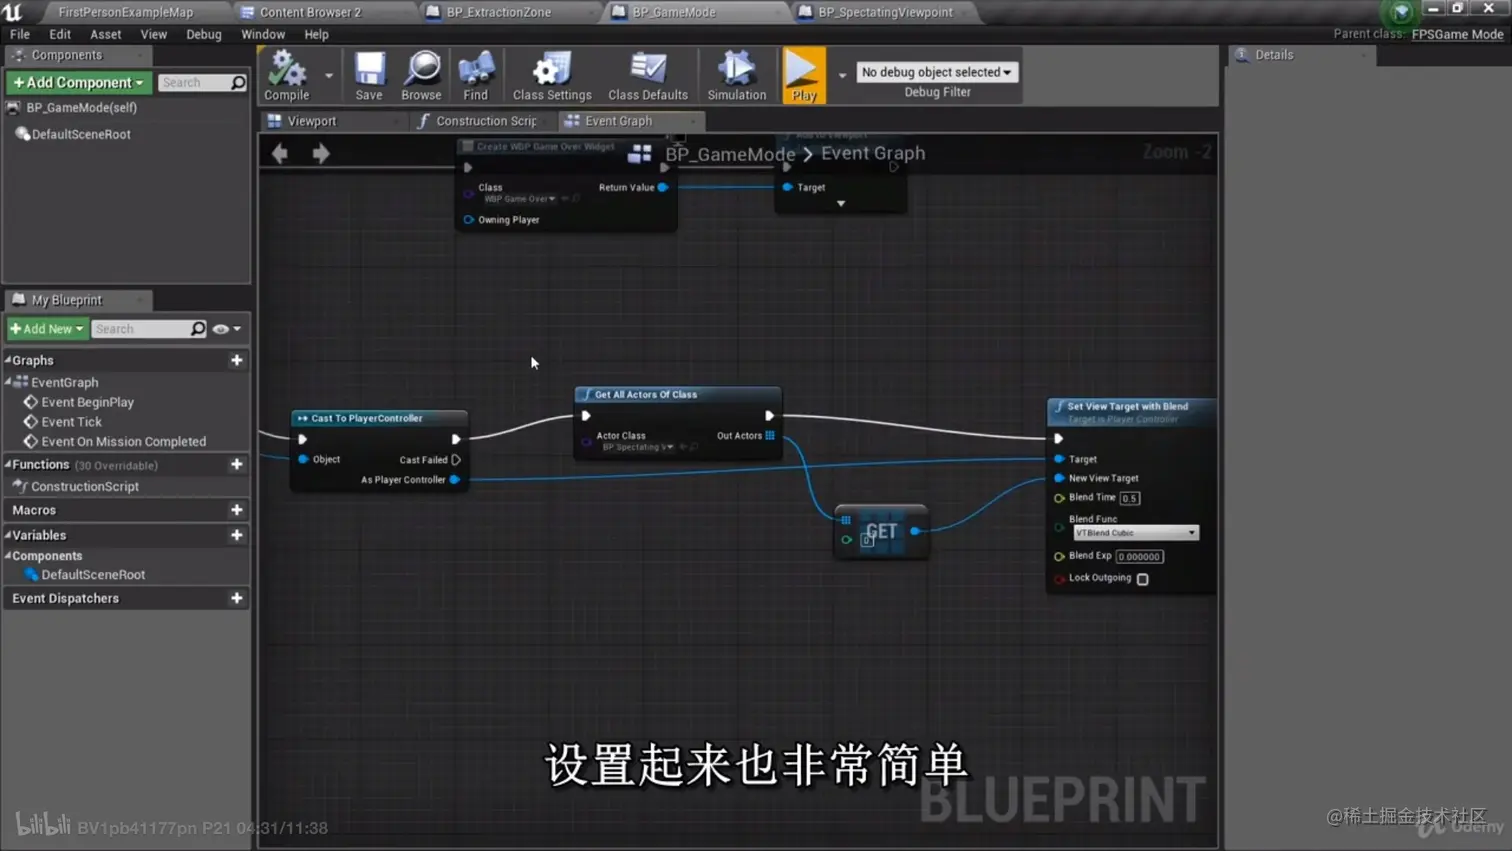The width and height of the screenshot is (1512, 851).
Task: Open the Blend Func dropdown
Action: (1135, 533)
